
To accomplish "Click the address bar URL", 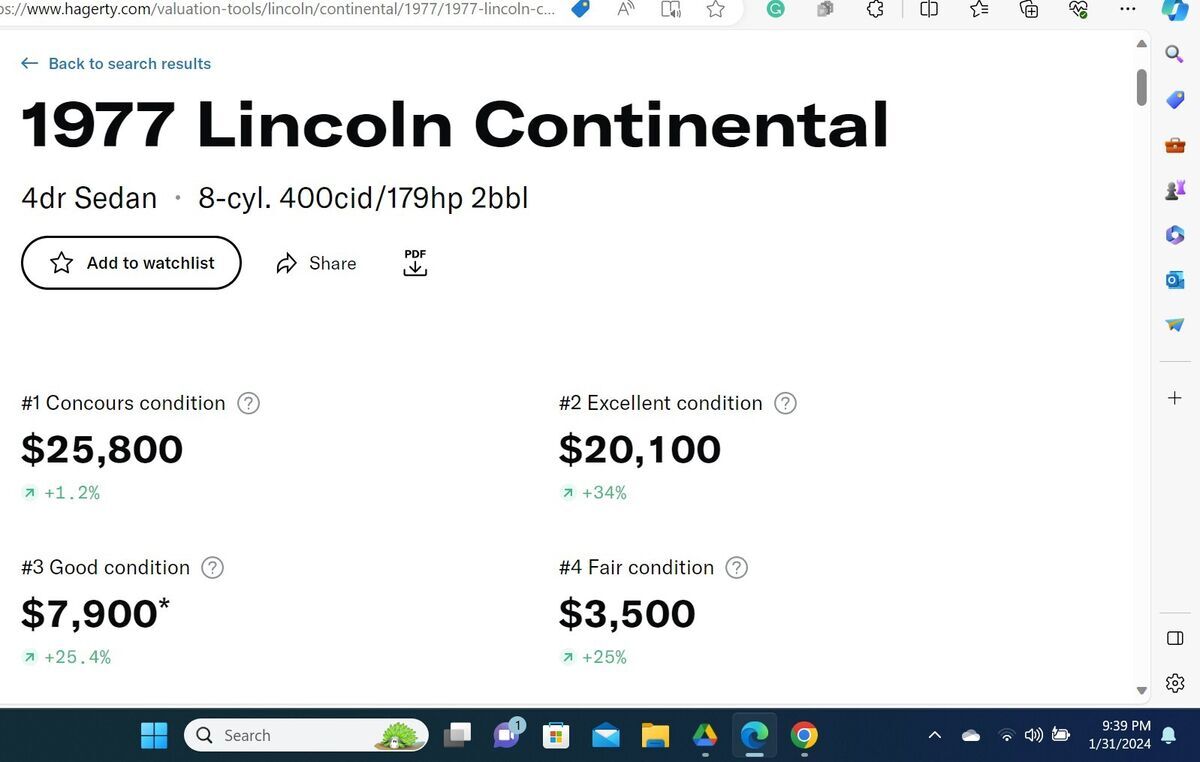I will tap(280, 10).
